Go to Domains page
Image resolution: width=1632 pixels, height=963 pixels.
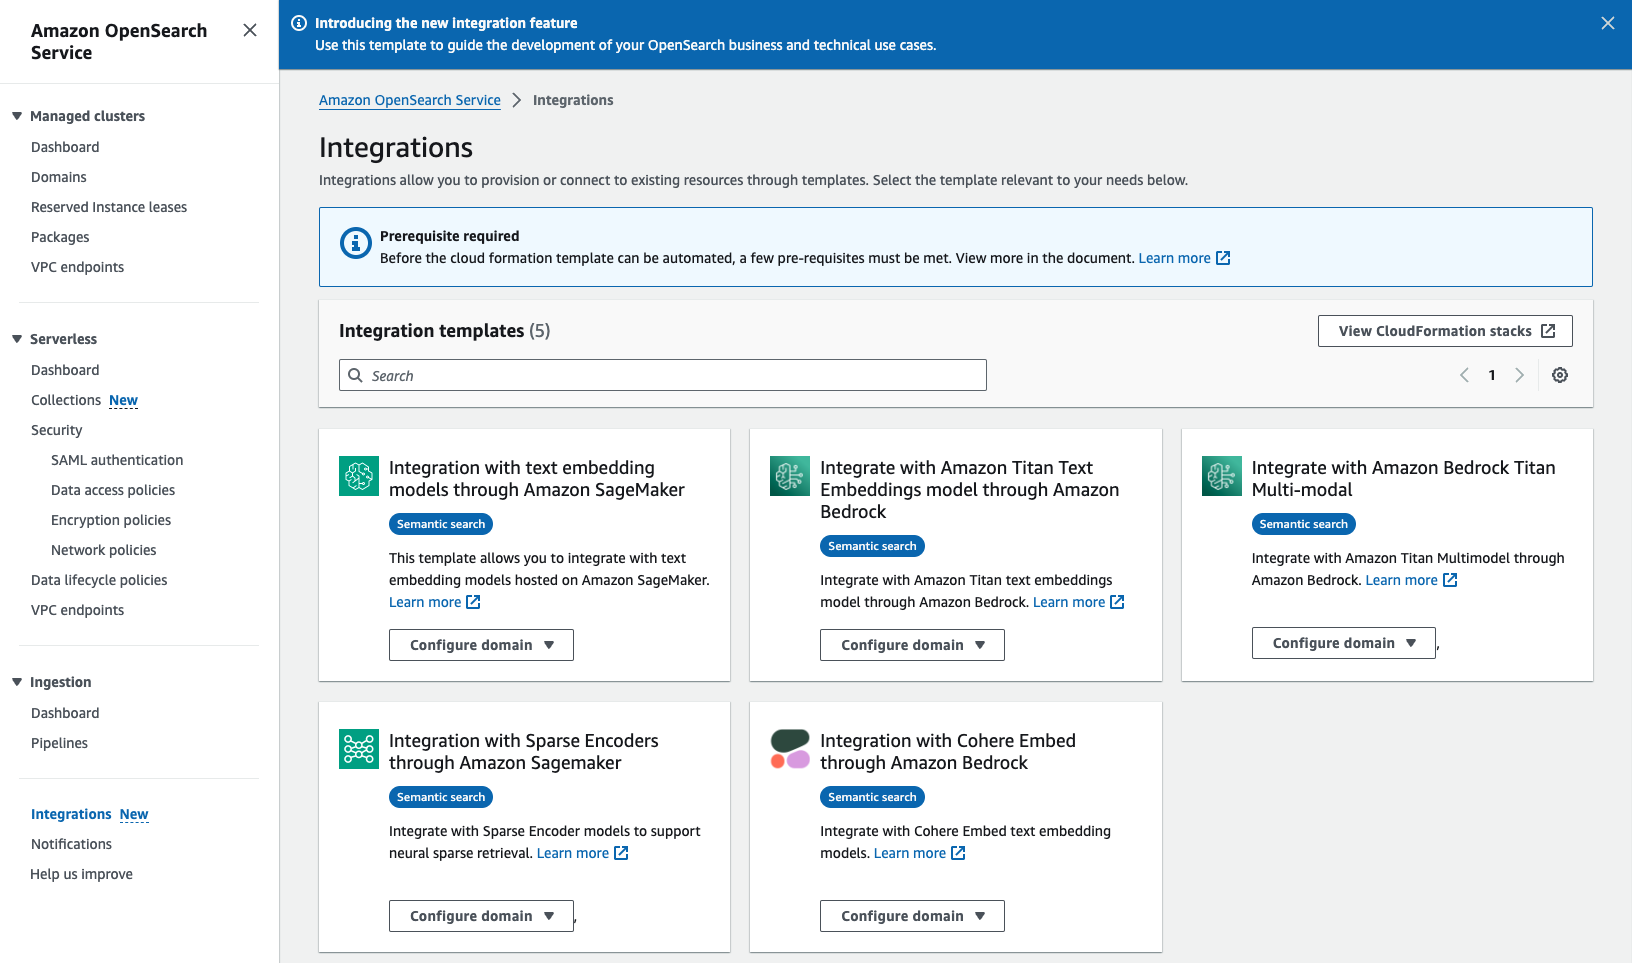pyautogui.click(x=59, y=177)
